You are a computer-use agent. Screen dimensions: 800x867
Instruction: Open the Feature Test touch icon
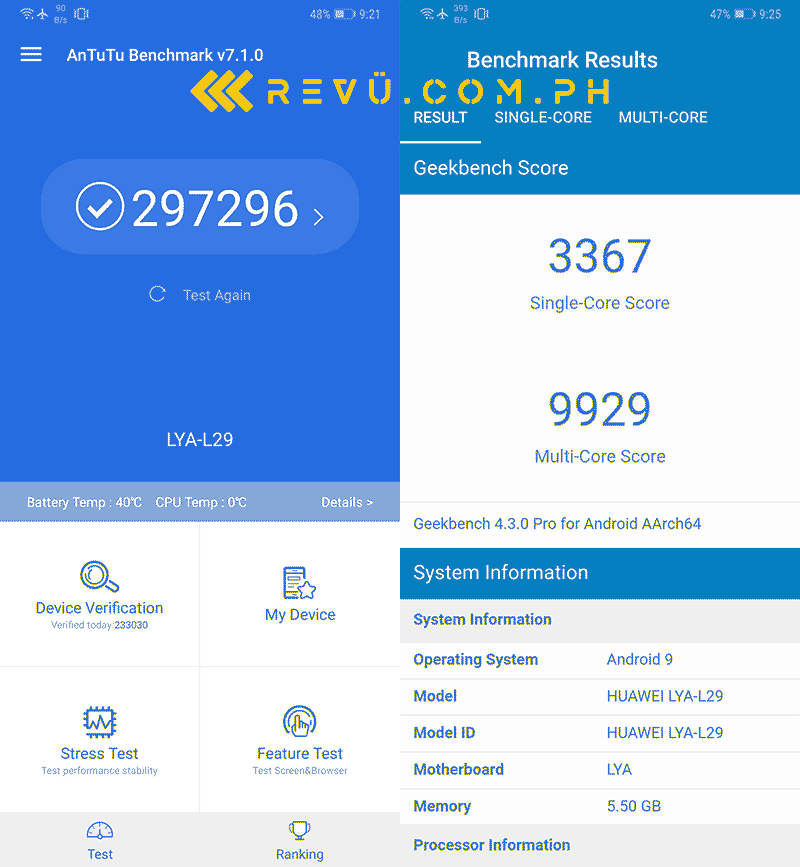[x=300, y=721]
